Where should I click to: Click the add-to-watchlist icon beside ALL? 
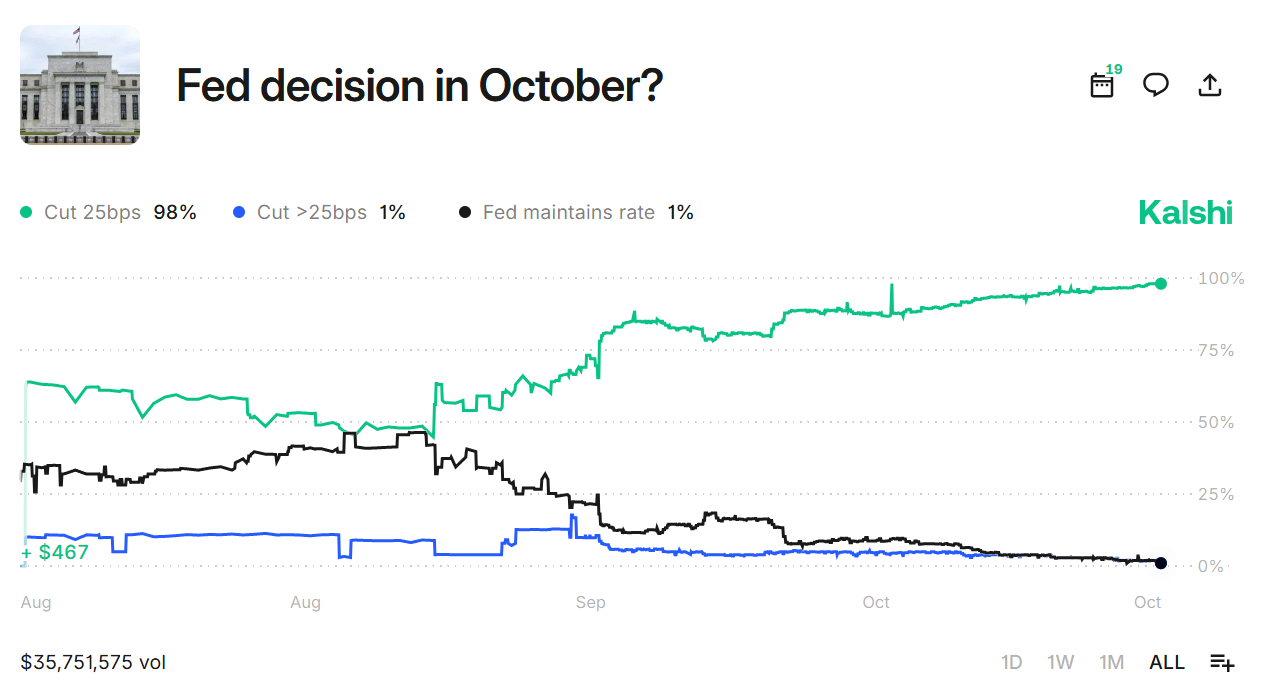tap(1220, 662)
